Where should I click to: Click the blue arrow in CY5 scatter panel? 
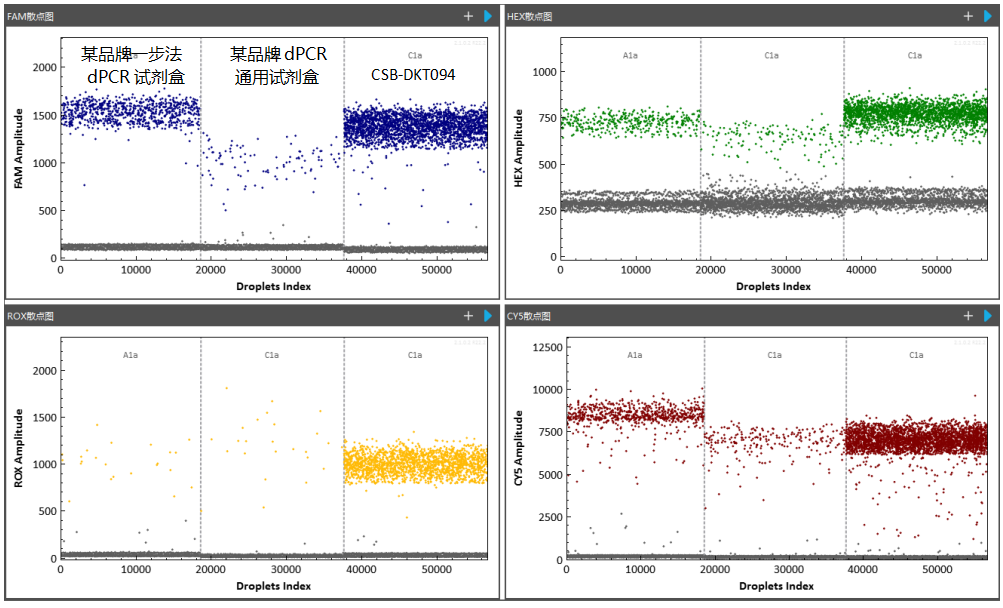tap(987, 316)
